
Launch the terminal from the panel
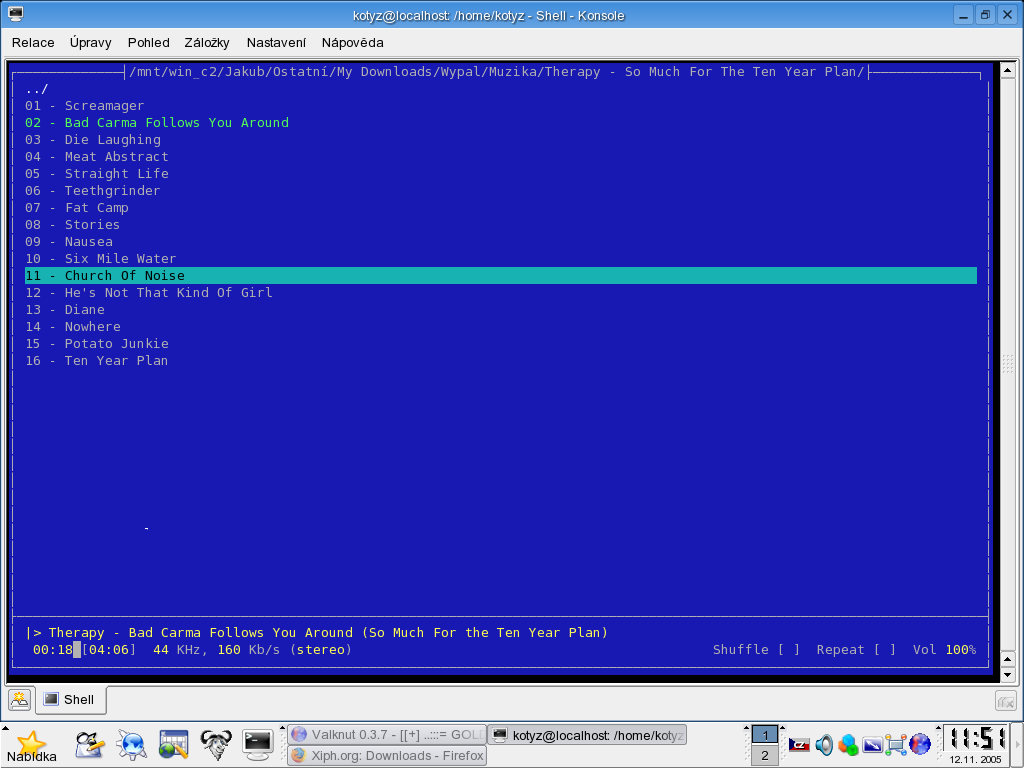[x=258, y=744]
